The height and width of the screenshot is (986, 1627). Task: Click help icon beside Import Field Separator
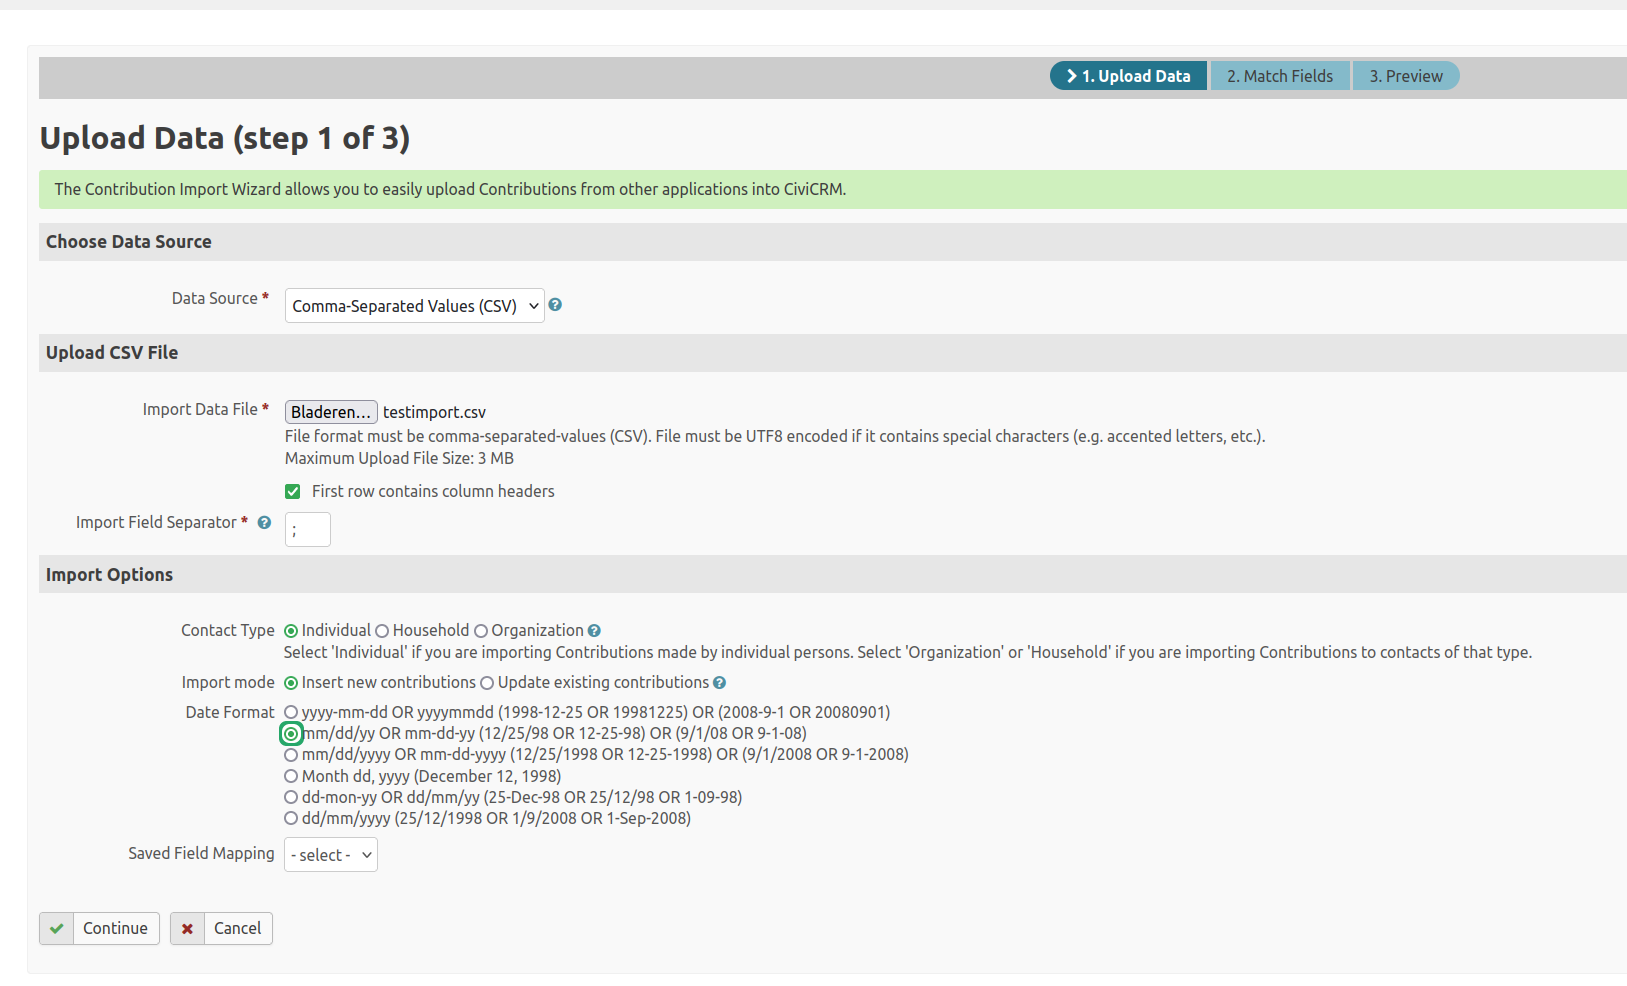(264, 523)
